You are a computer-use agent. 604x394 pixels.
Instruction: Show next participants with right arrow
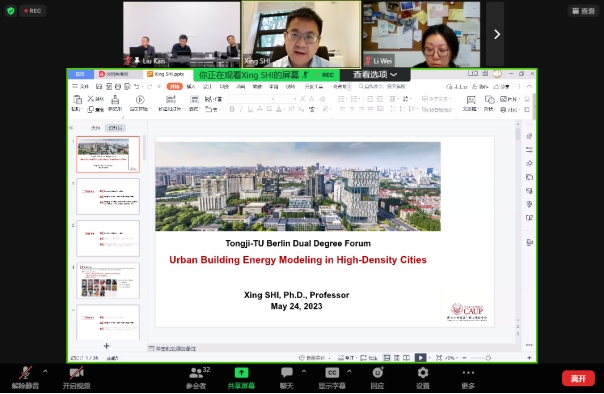[497, 34]
